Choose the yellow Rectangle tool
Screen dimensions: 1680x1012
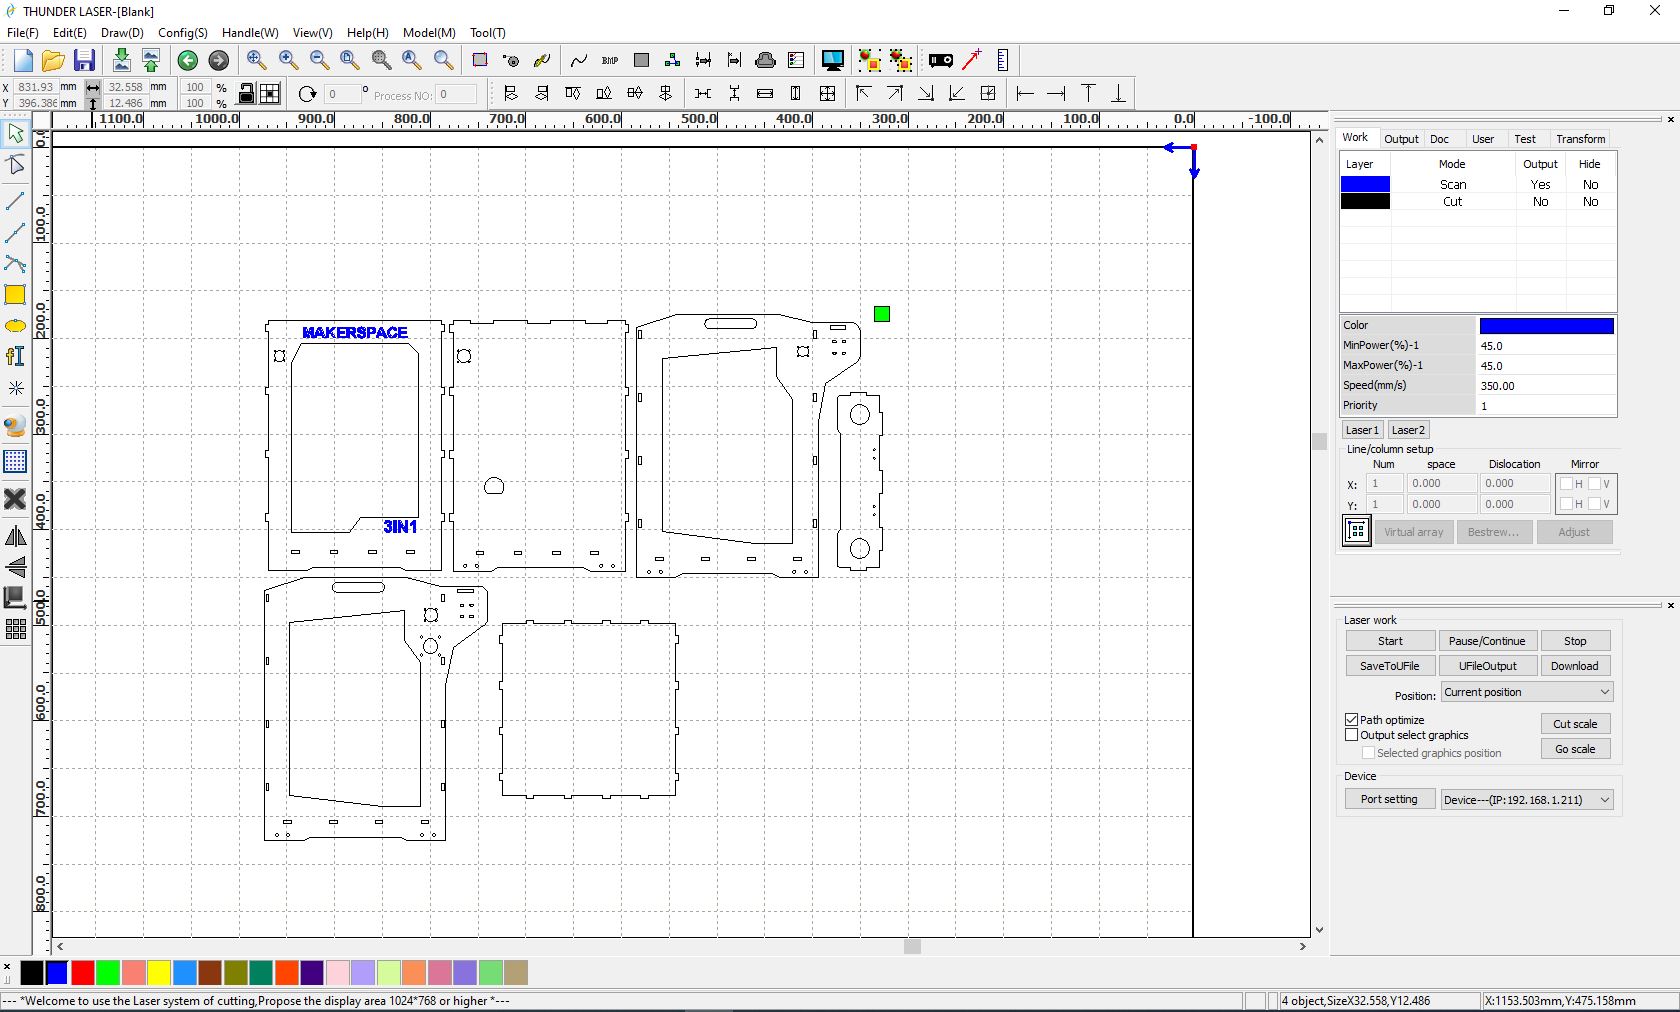(16, 295)
